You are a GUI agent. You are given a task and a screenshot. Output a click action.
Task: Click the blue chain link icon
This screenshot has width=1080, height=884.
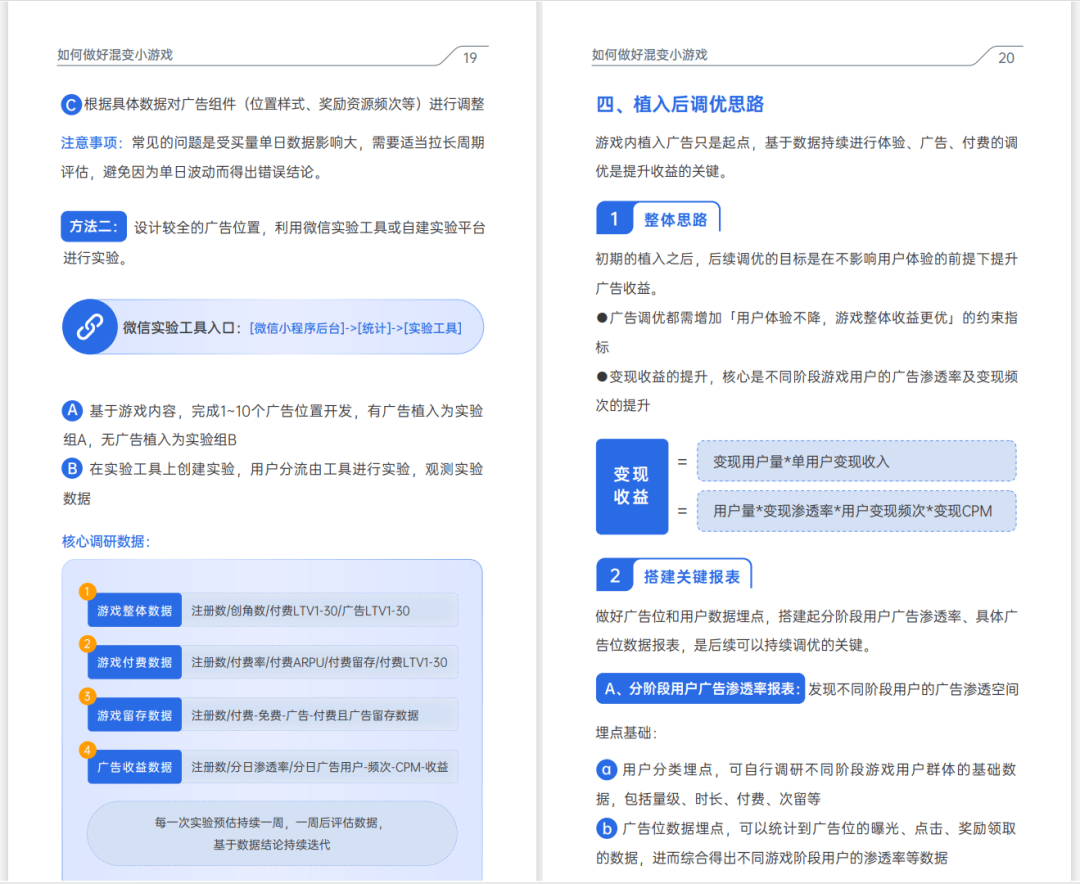coord(90,327)
